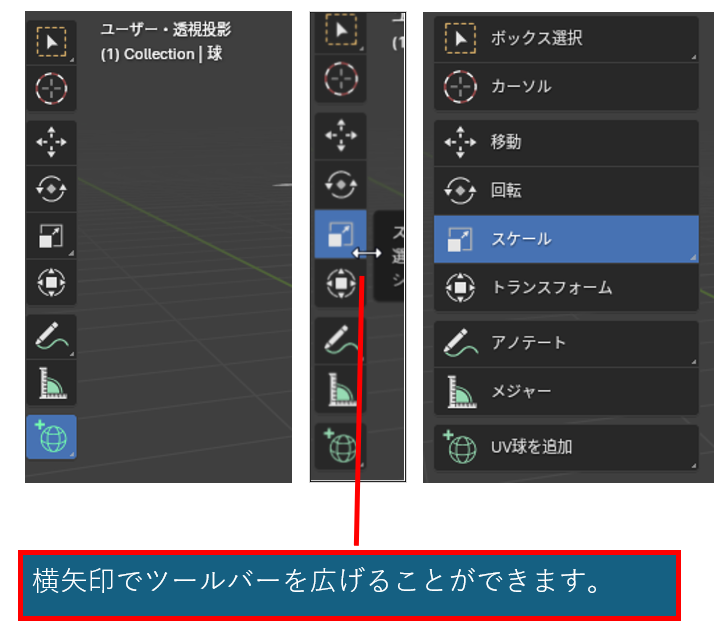Click the ユーザー・透視投影 viewport label
This screenshot has height=636, width=725.
click(166, 30)
